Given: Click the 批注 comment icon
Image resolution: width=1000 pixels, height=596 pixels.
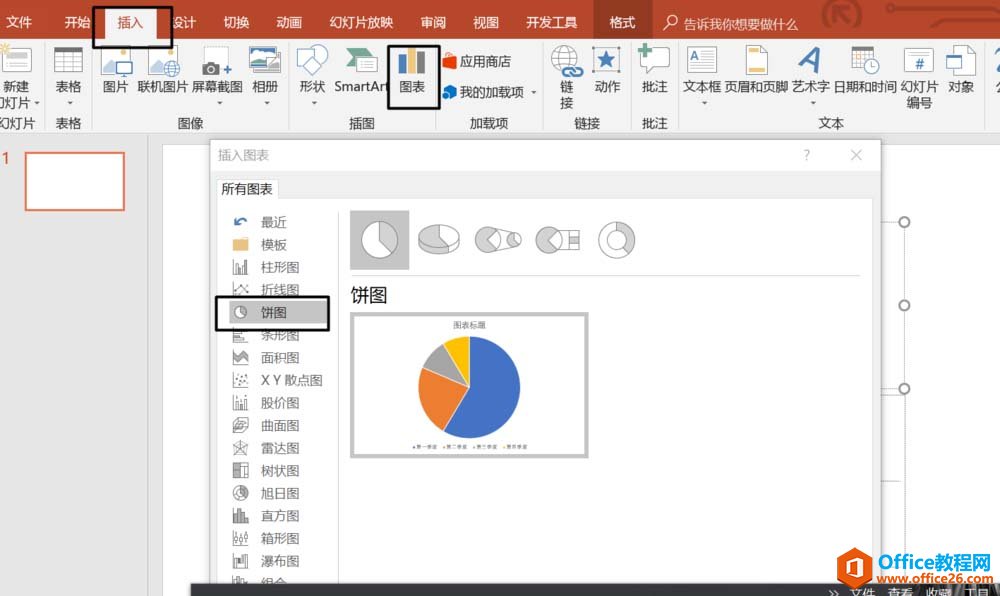Looking at the screenshot, I should [x=654, y=71].
